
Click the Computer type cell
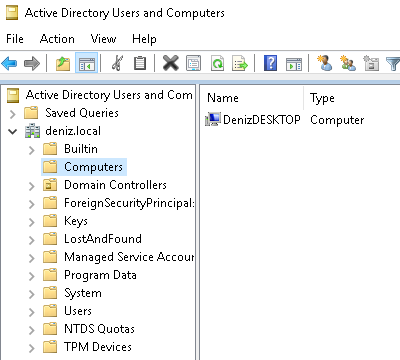tap(337, 120)
